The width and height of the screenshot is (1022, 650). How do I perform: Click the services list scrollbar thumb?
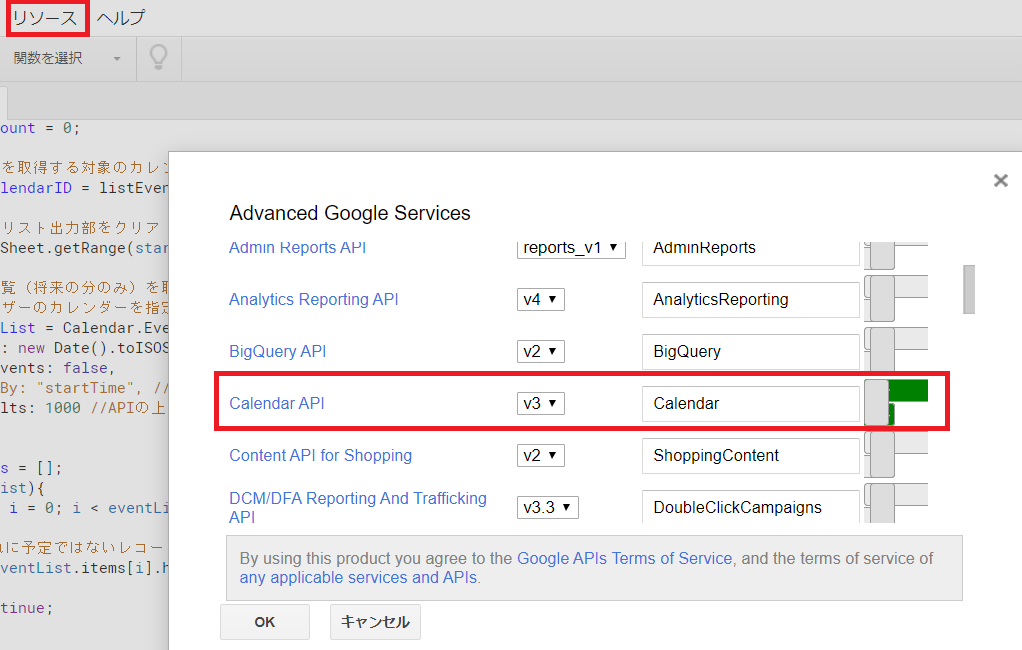[969, 289]
